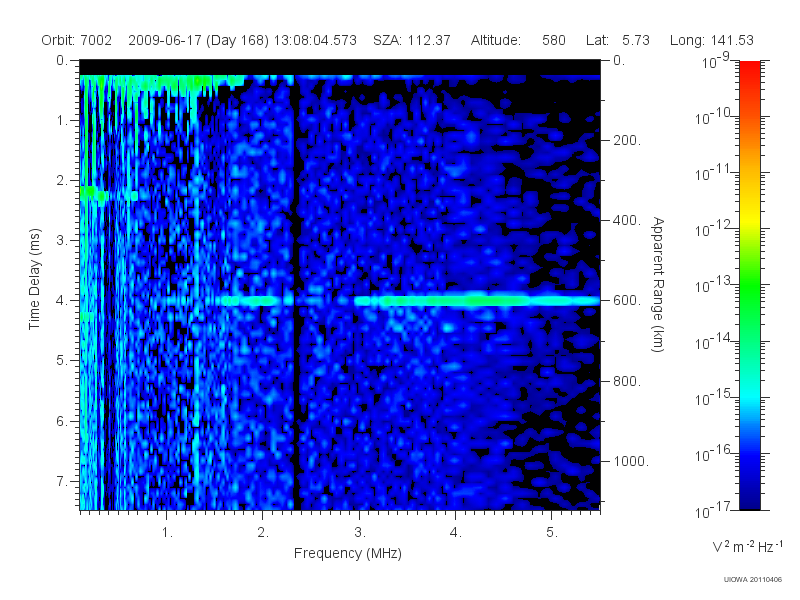Click the '1000.' apparent range tick label
The image size is (800, 600).
631,461
